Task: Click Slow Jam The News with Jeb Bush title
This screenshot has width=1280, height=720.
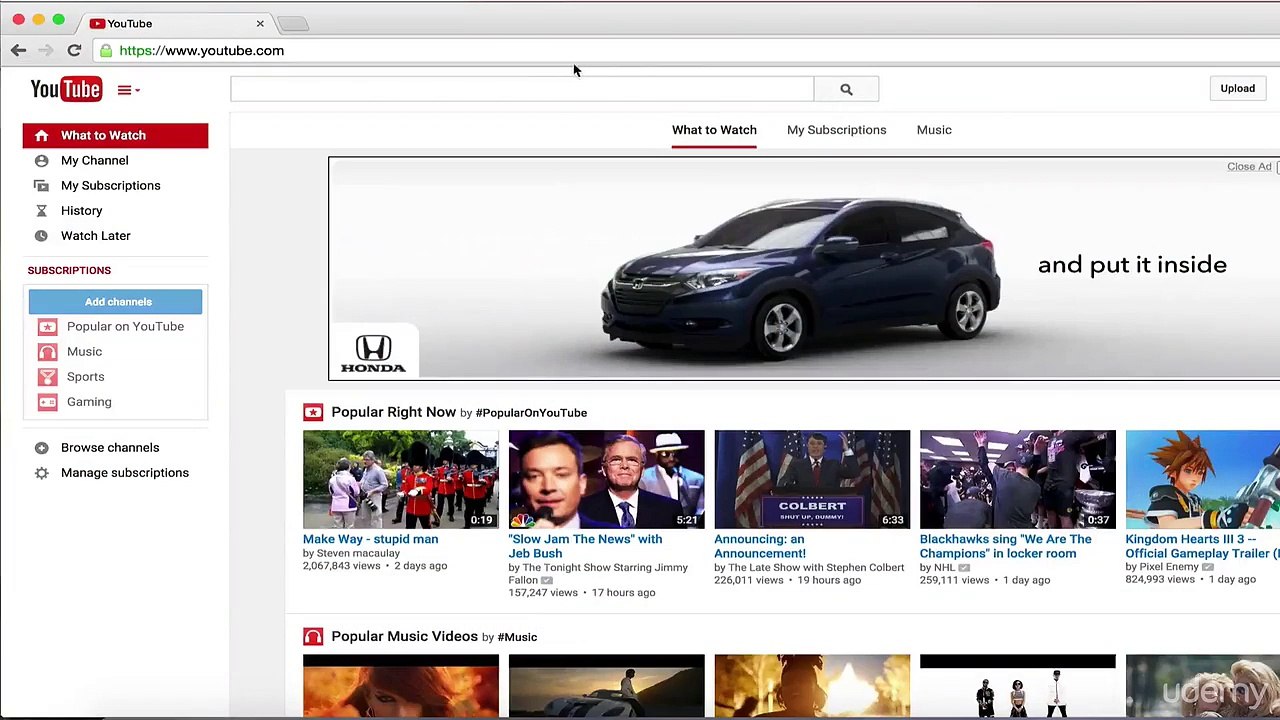Action: (585, 546)
